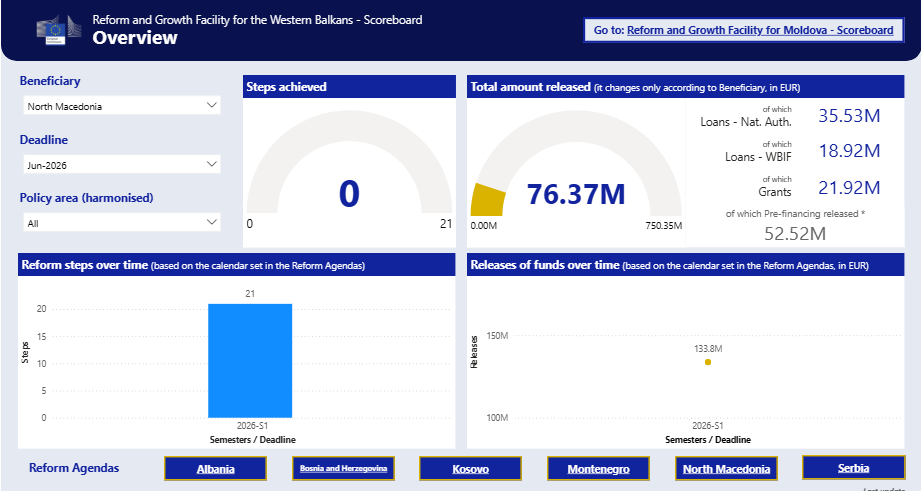Open the Montenegro reform agenda
The width and height of the screenshot is (922, 491).
point(598,469)
